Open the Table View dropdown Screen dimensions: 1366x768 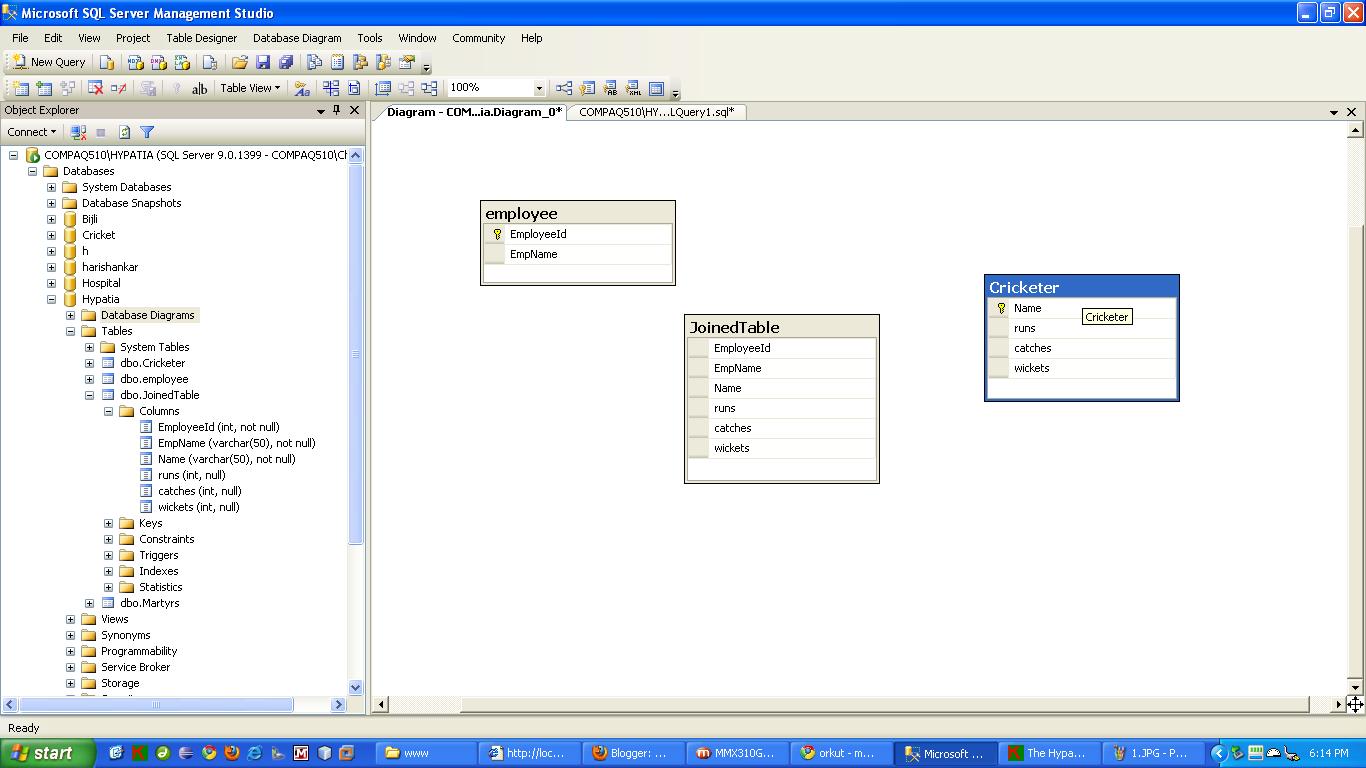250,88
